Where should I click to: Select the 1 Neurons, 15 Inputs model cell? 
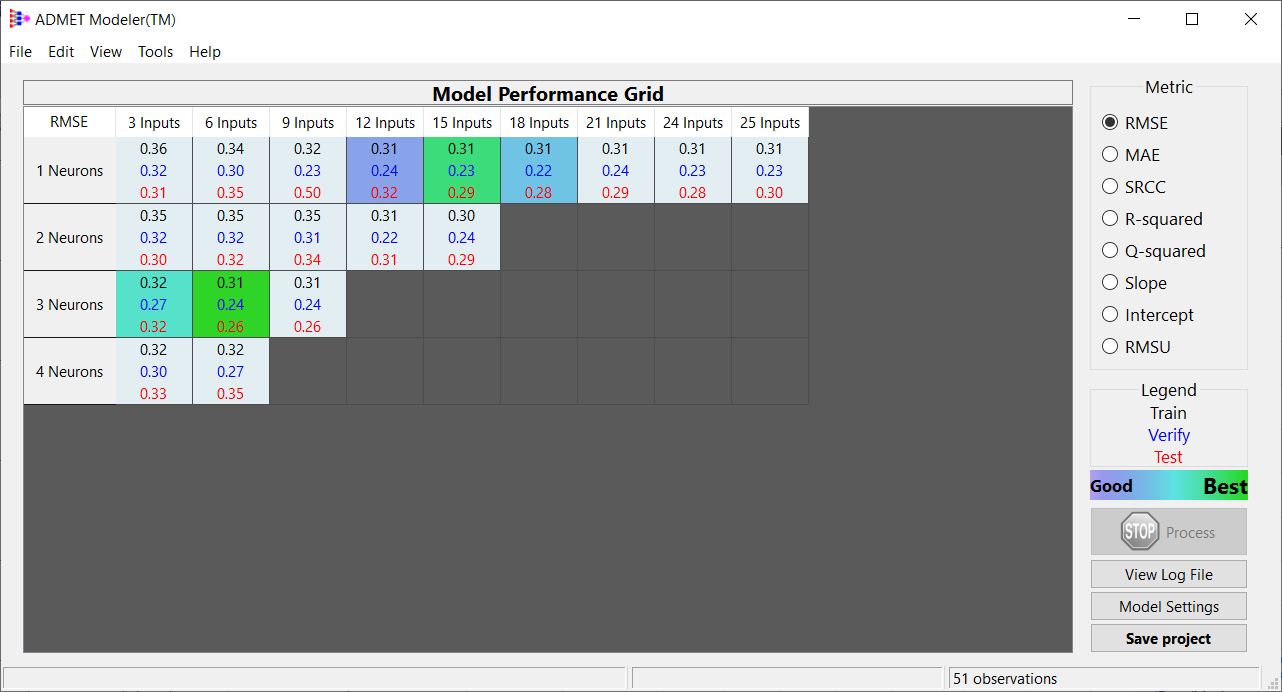pos(461,171)
